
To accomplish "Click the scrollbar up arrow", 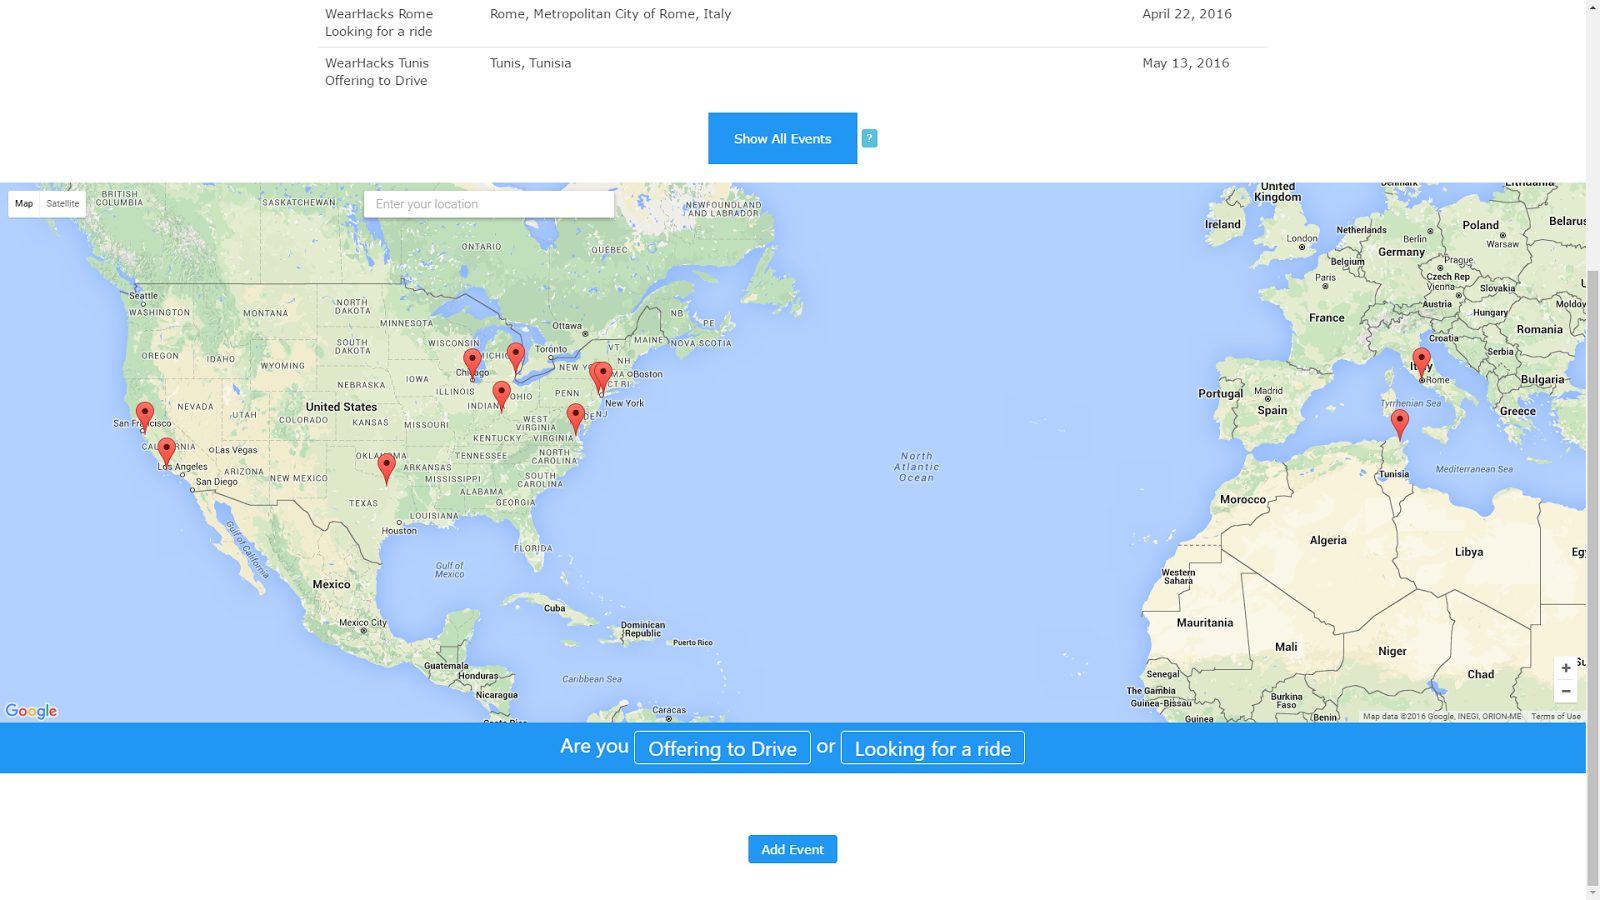I will 1593,7.
